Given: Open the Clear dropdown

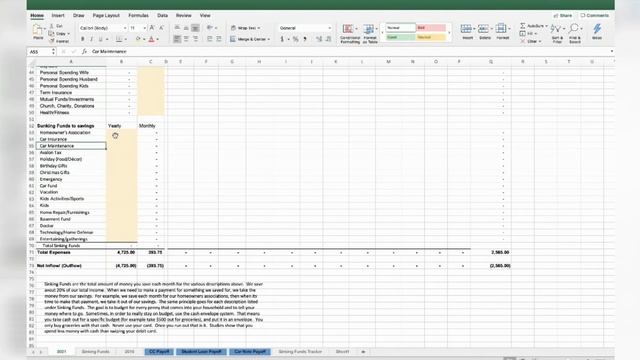Looking at the screenshot, I should click(x=531, y=41).
